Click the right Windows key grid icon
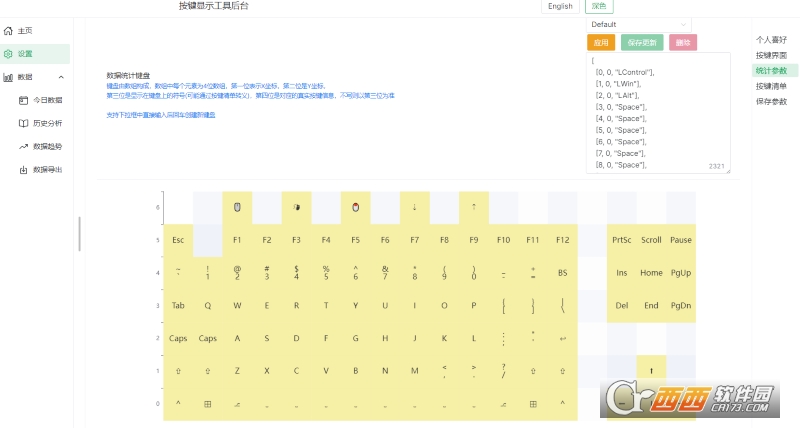This screenshot has height=428, width=800. coord(533,404)
